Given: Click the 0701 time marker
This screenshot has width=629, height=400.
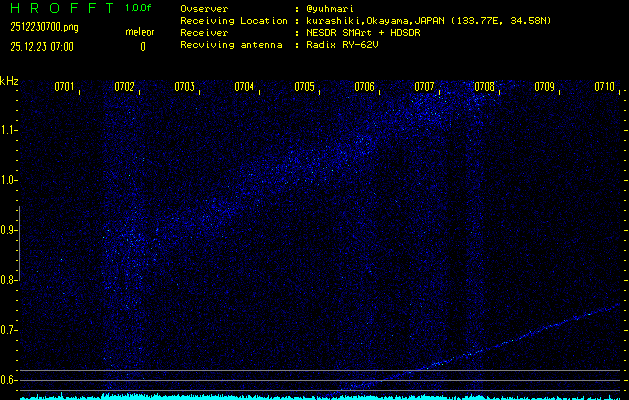Looking at the screenshot, I should 64,87.
